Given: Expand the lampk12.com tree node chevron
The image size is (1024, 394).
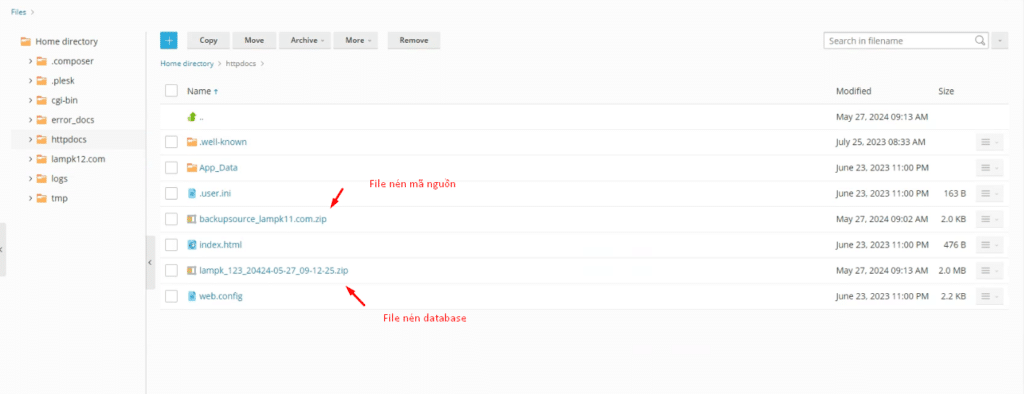Looking at the screenshot, I should [30, 159].
